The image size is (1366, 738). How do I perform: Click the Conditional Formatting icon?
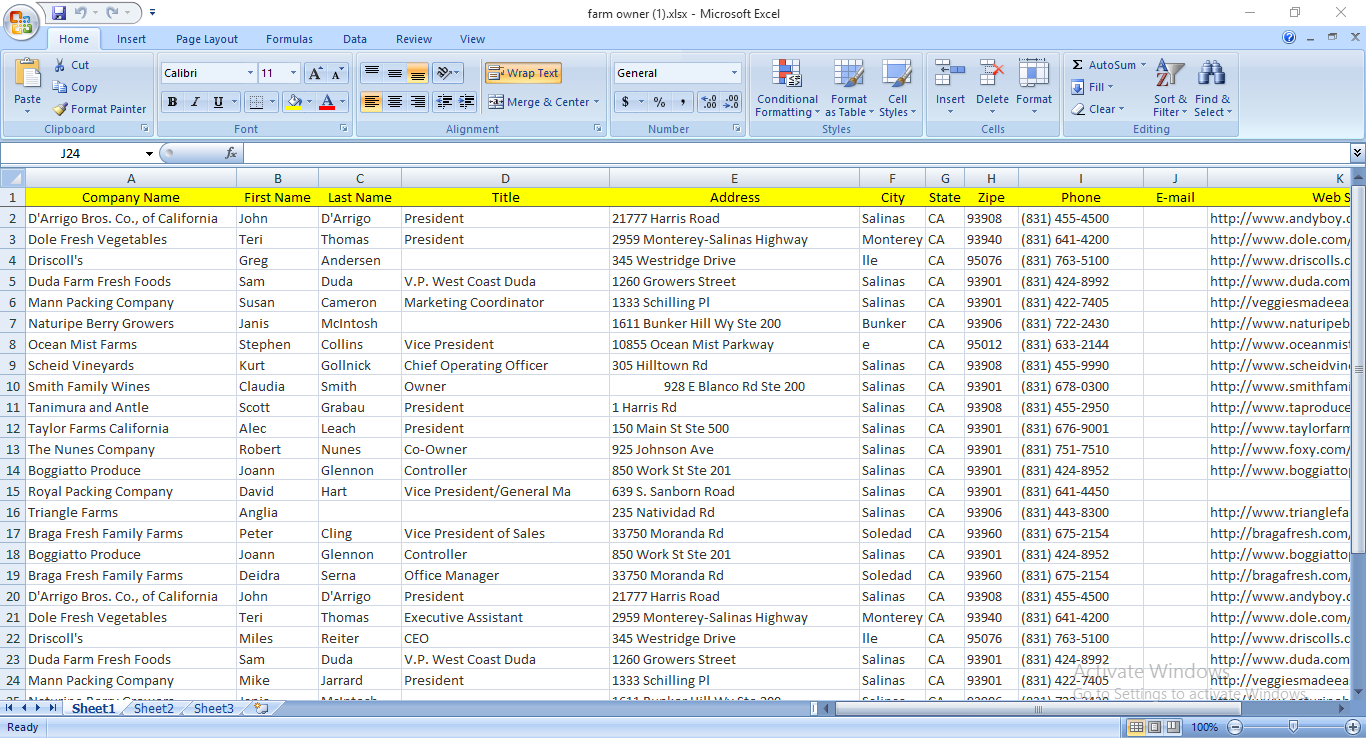point(787,76)
